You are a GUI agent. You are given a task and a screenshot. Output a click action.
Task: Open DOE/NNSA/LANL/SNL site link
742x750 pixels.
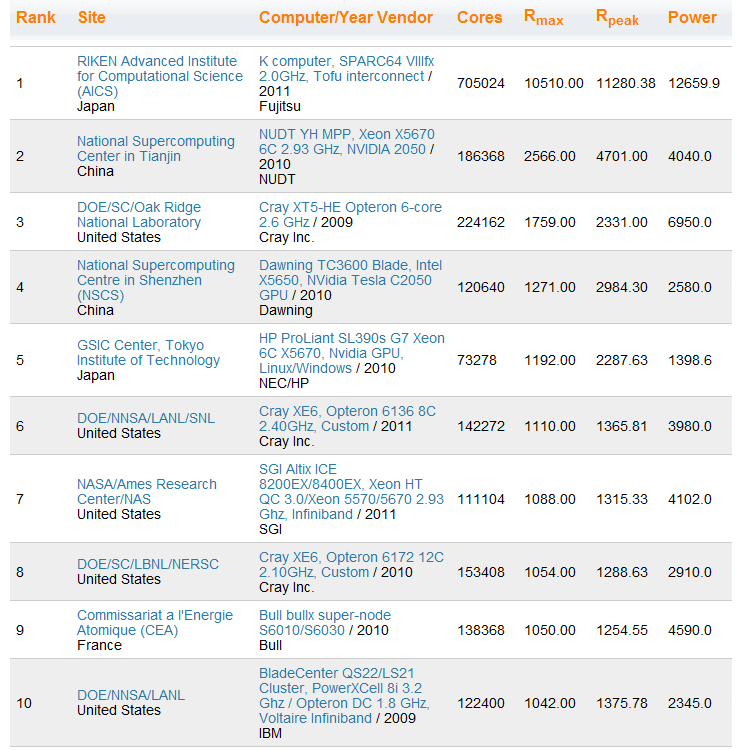tap(146, 418)
